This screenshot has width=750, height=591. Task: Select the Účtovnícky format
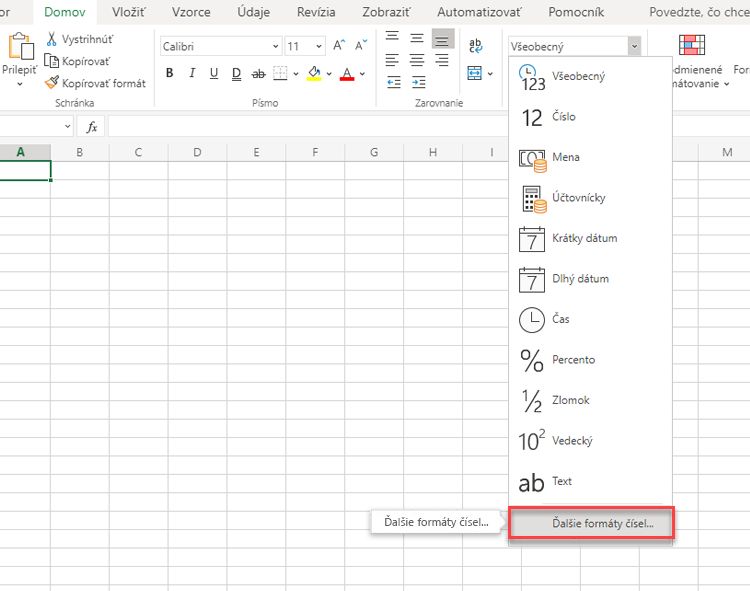point(590,198)
